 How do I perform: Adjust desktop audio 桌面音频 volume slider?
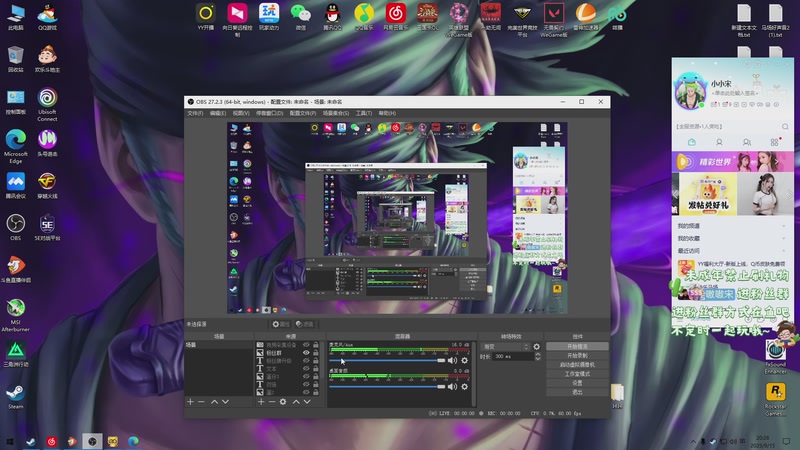point(387,387)
